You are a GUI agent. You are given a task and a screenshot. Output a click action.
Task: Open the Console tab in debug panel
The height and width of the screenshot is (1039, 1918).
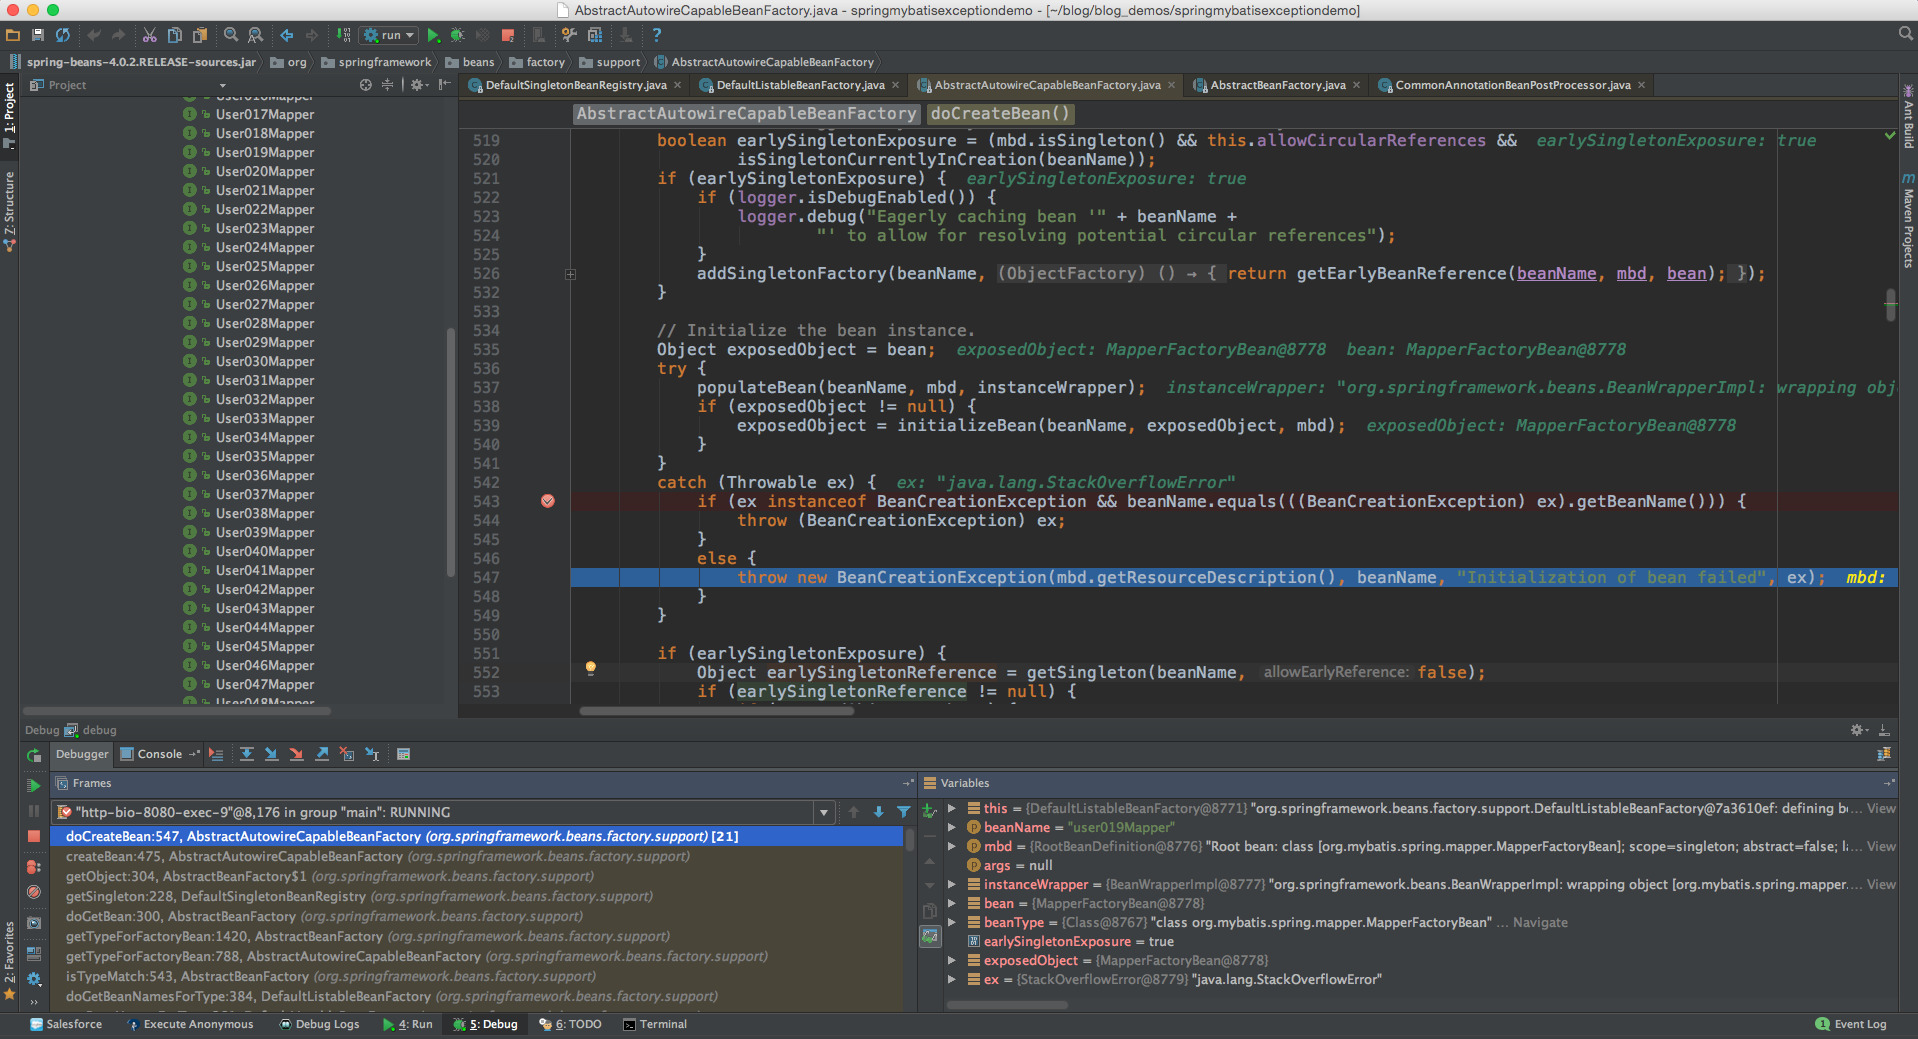(159, 754)
